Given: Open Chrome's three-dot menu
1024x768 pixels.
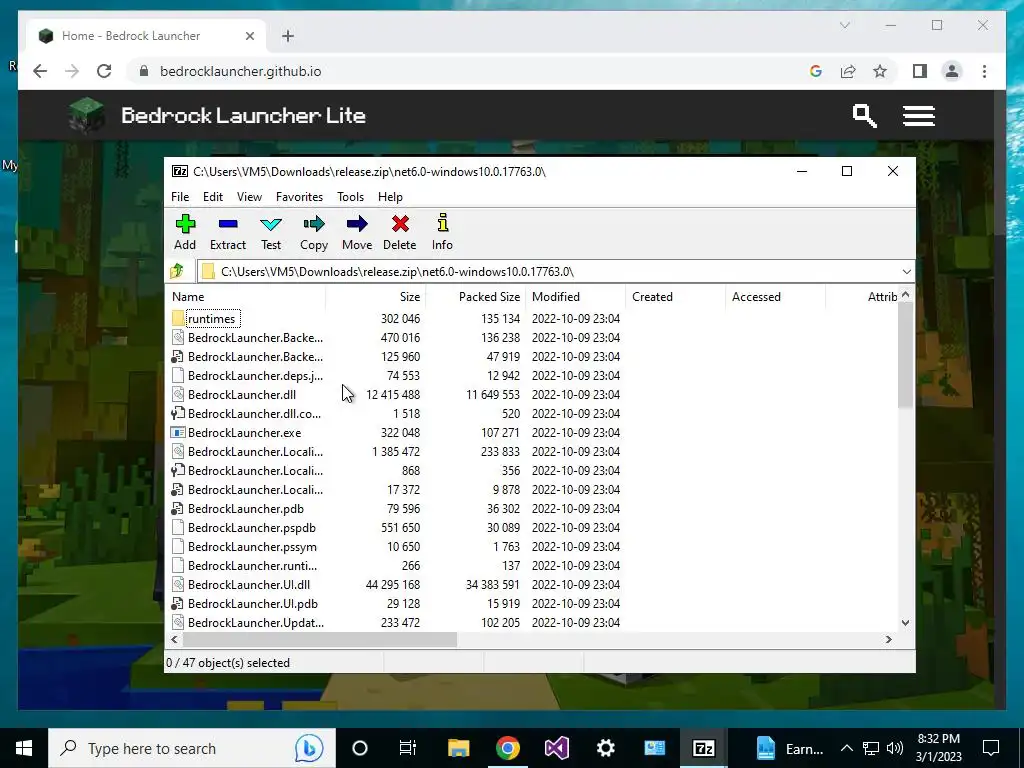Looking at the screenshot, I should tap(984, 71).
